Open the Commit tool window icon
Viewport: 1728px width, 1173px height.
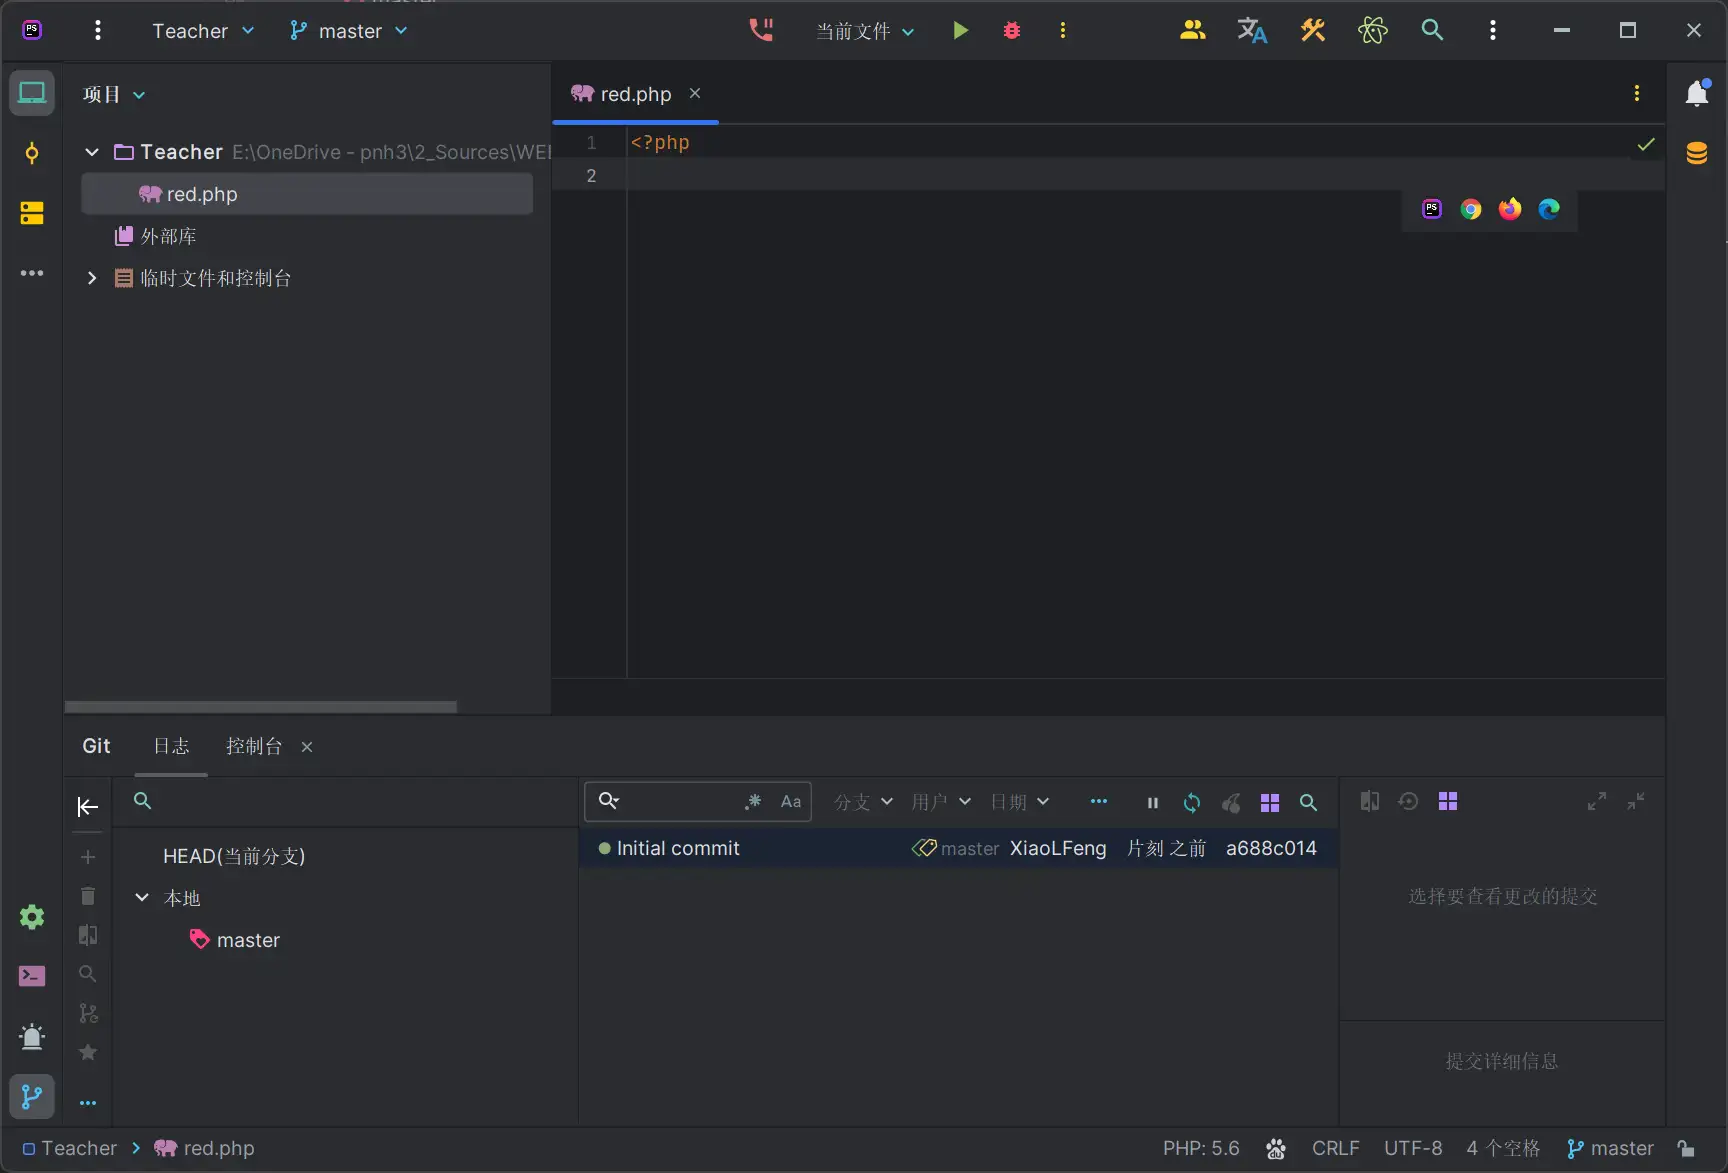(32, 153)
